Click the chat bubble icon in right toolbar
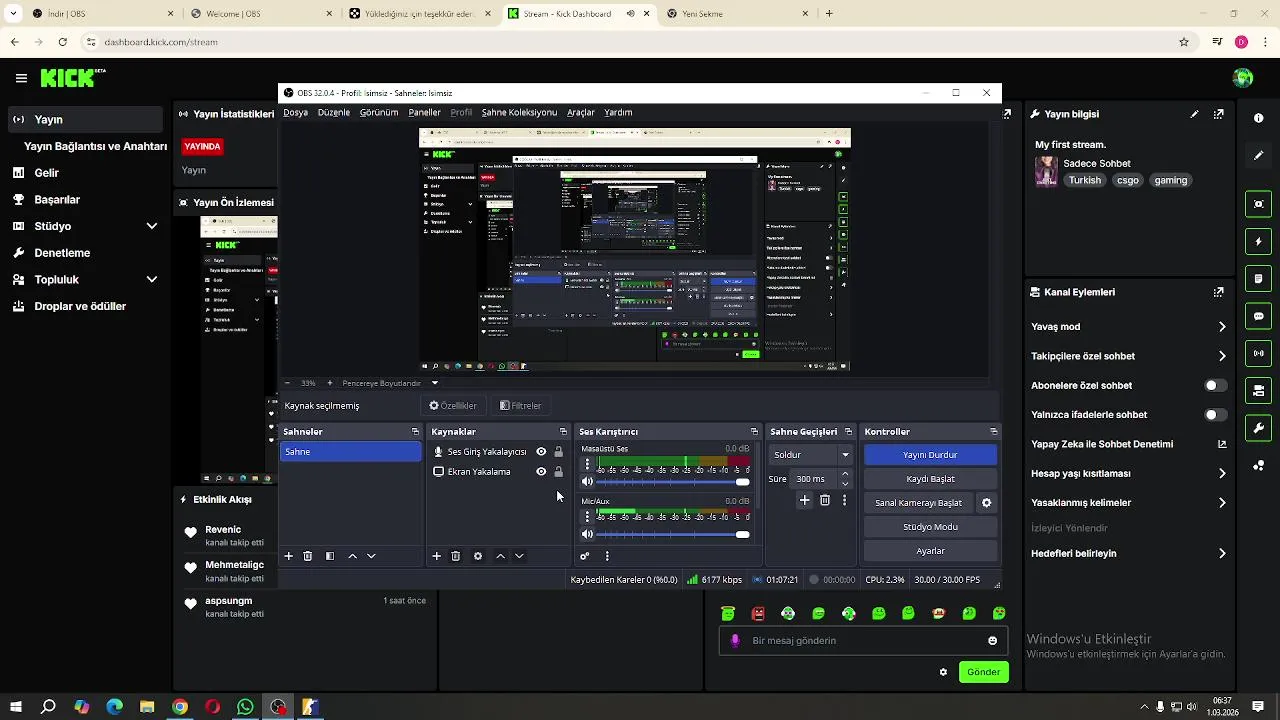Image resolution: width=1280 pixels, height=720 pixels. [1258, 316]
